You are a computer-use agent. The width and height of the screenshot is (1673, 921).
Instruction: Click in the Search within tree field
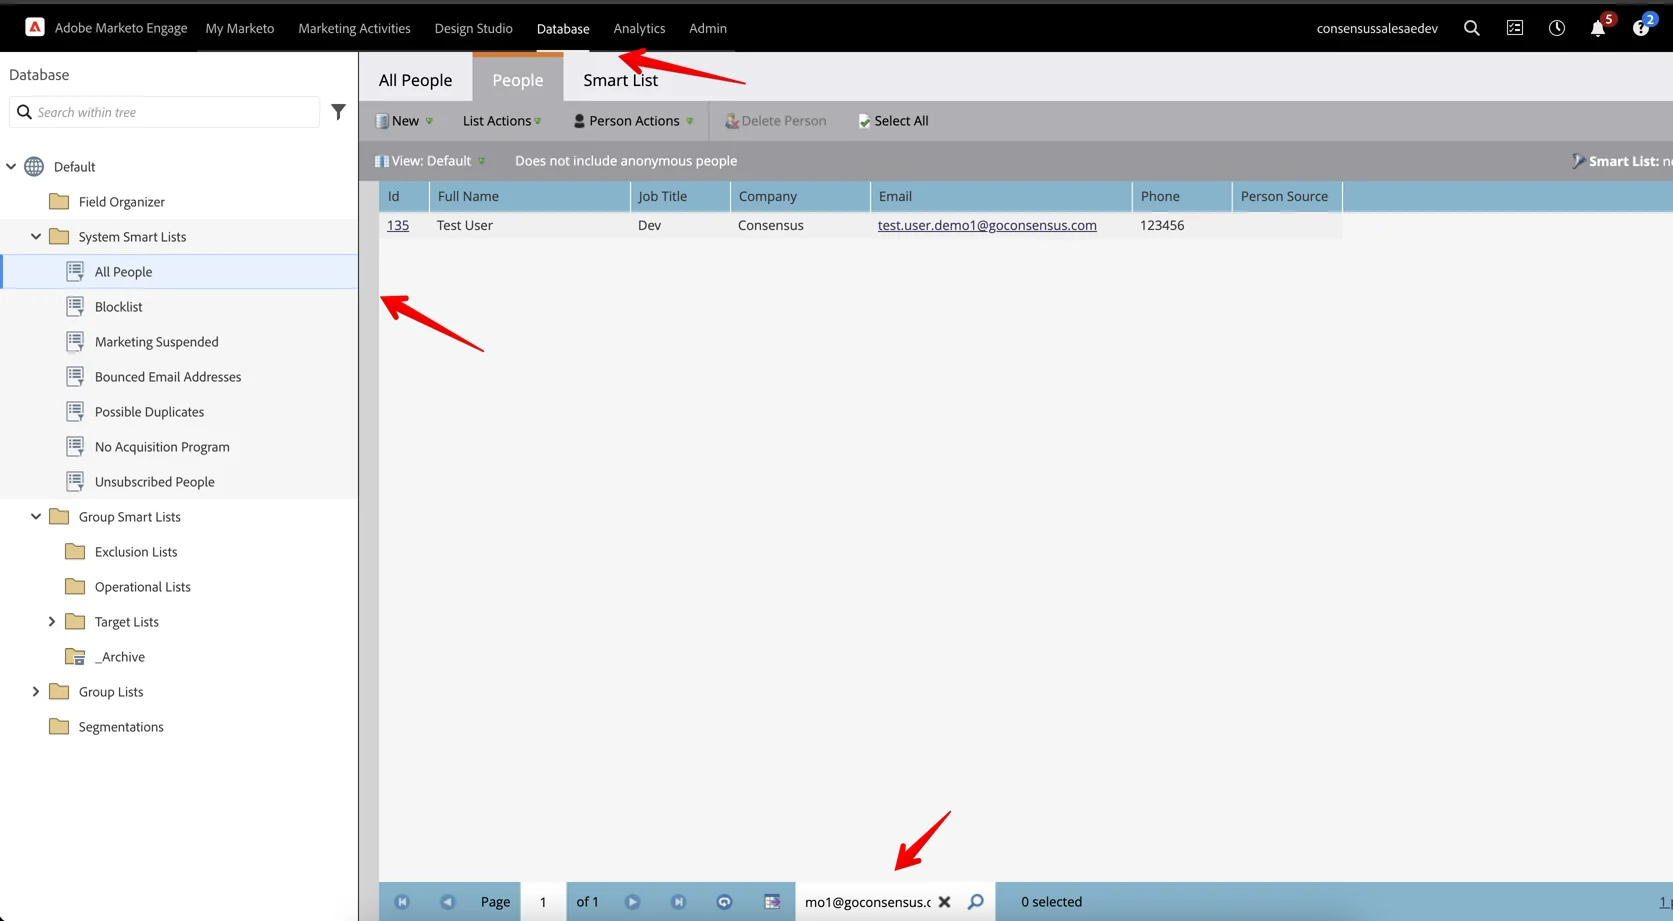pos(165,112)
